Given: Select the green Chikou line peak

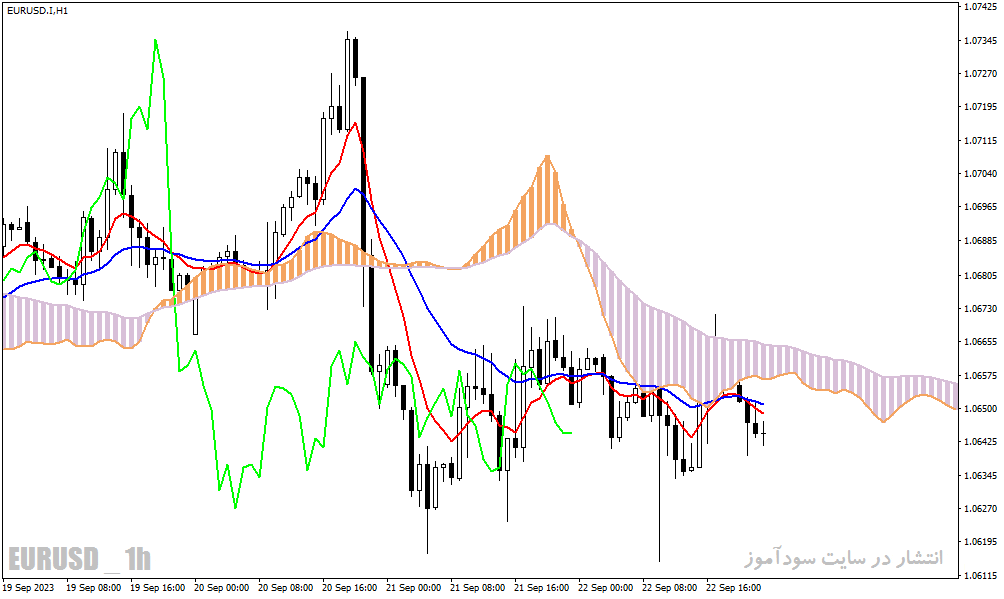Looking at the screenshot, I should [x=156, y=41].
